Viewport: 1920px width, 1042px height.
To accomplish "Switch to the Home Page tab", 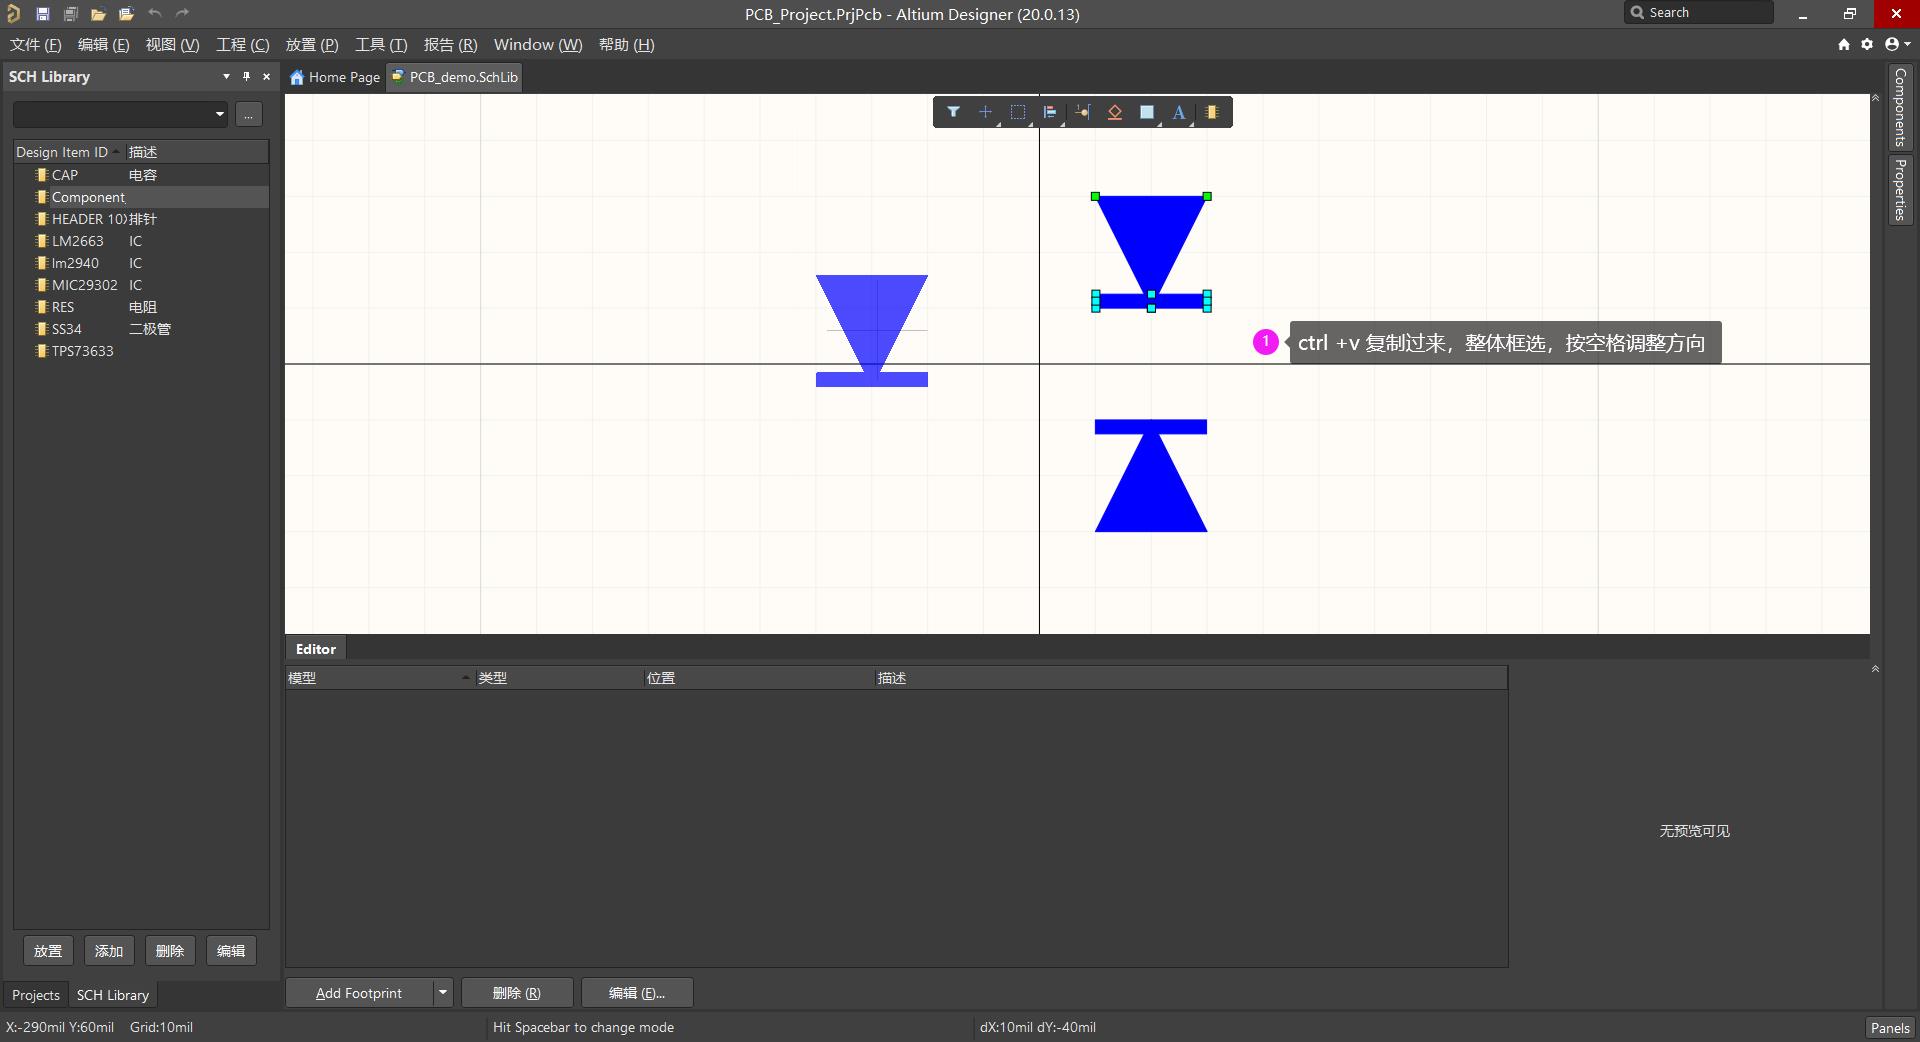I will (335, 77).
